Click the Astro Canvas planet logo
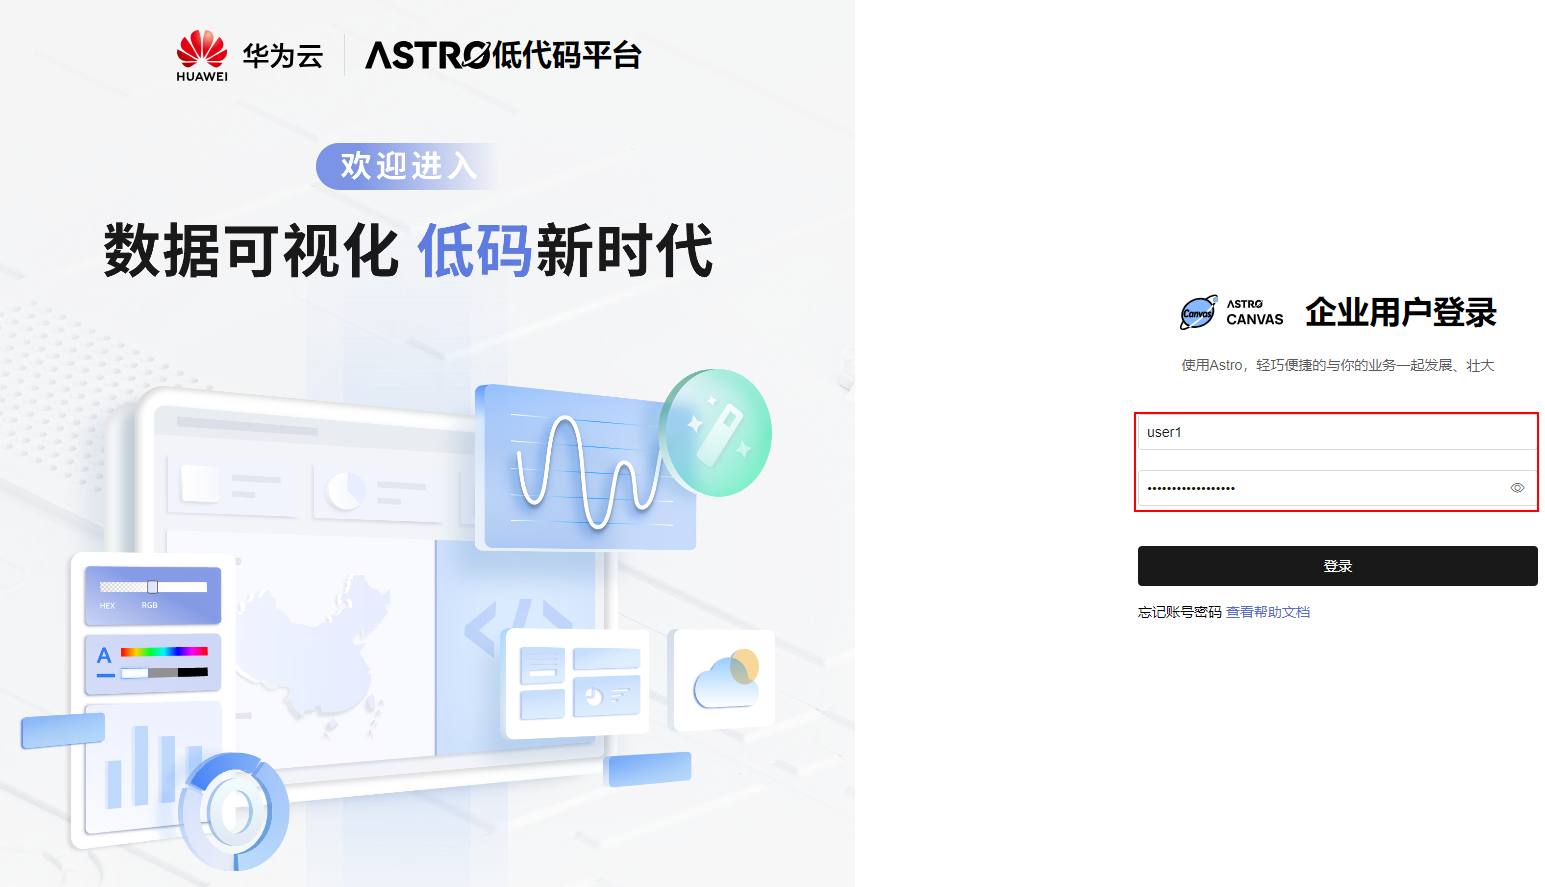The image size is (1545, 887). click(x=1199, y=312)
